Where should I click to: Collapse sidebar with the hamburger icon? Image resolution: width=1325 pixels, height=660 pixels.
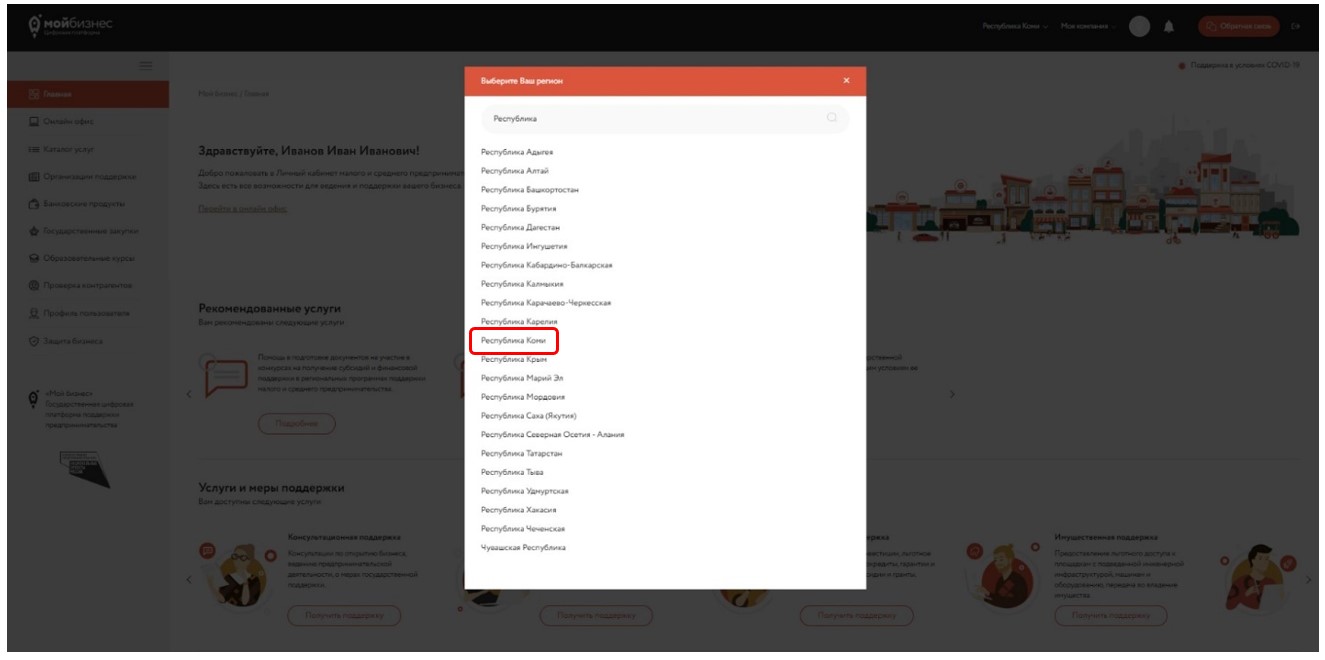tap(145, 65)
